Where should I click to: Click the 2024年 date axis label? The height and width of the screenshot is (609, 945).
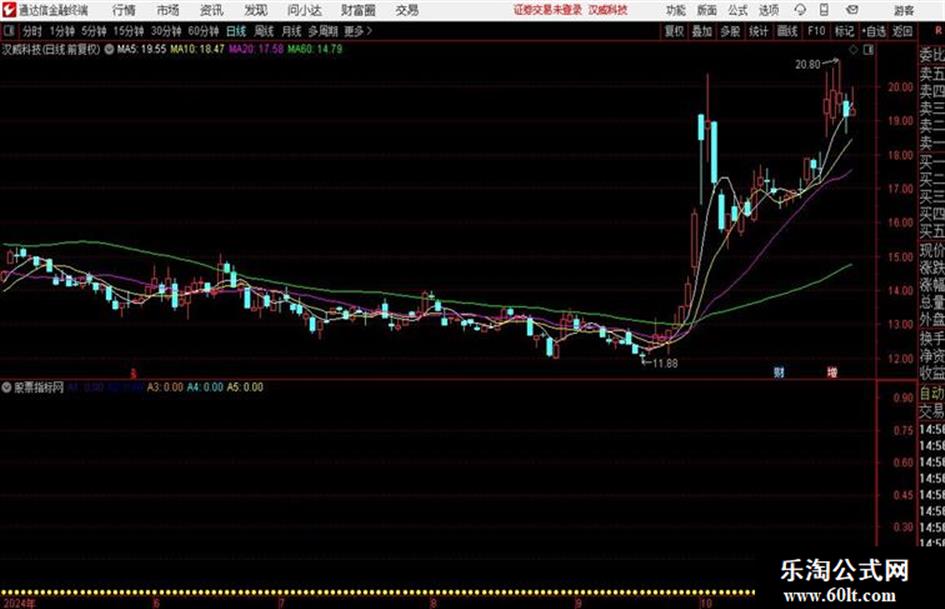19,603
